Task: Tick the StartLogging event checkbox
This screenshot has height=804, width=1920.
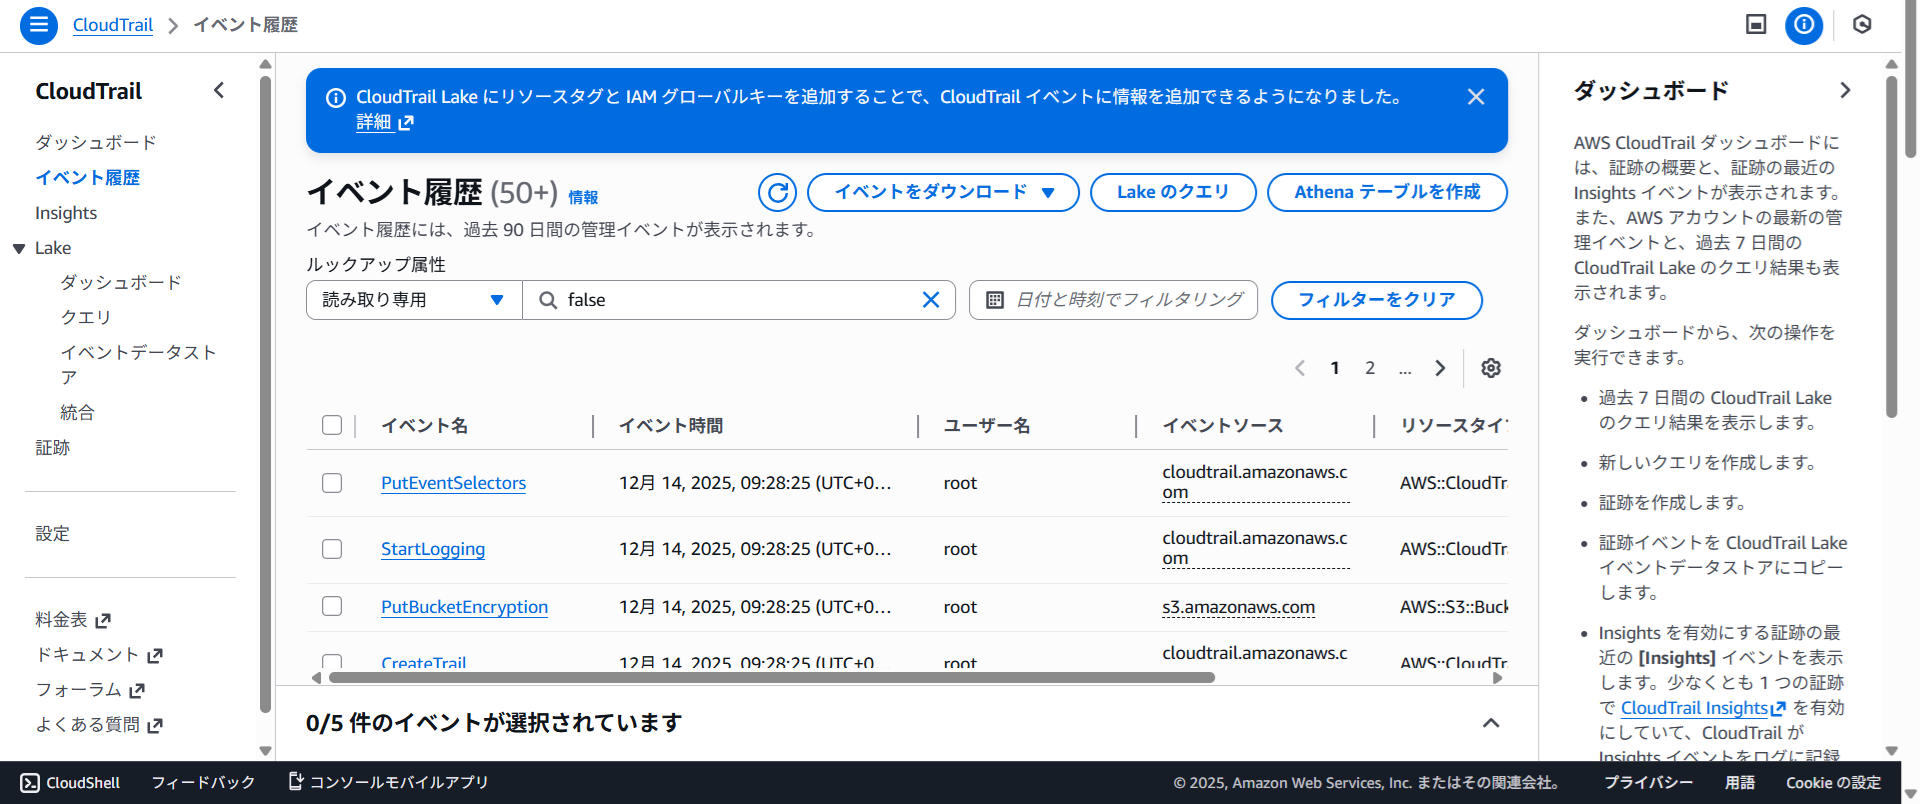Action: [332, 549]
